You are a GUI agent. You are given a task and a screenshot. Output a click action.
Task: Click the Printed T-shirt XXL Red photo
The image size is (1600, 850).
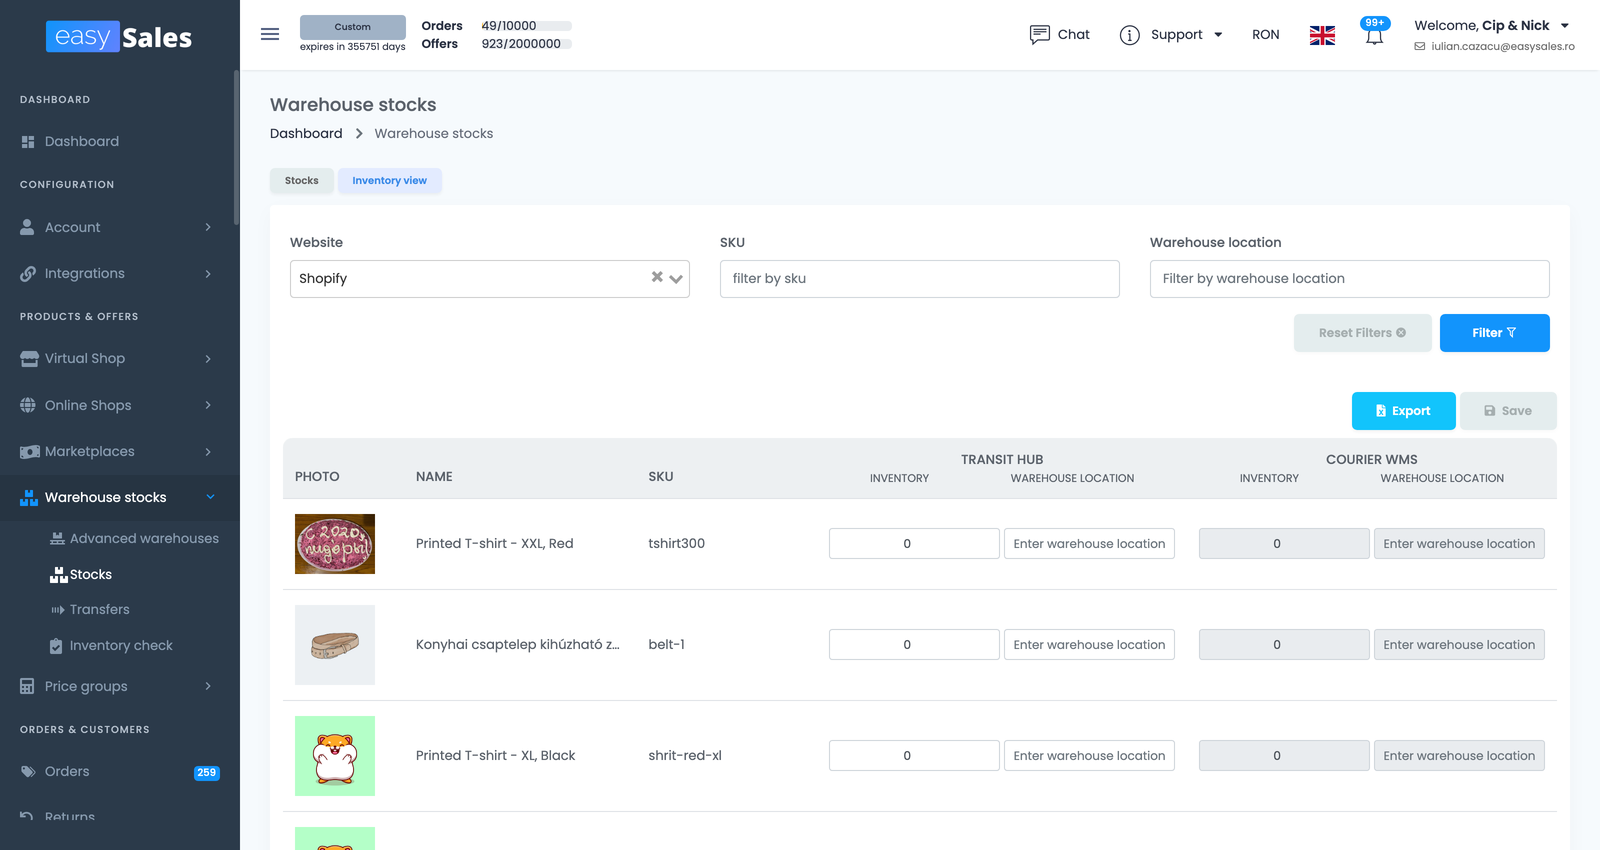[x=335, y=544]
